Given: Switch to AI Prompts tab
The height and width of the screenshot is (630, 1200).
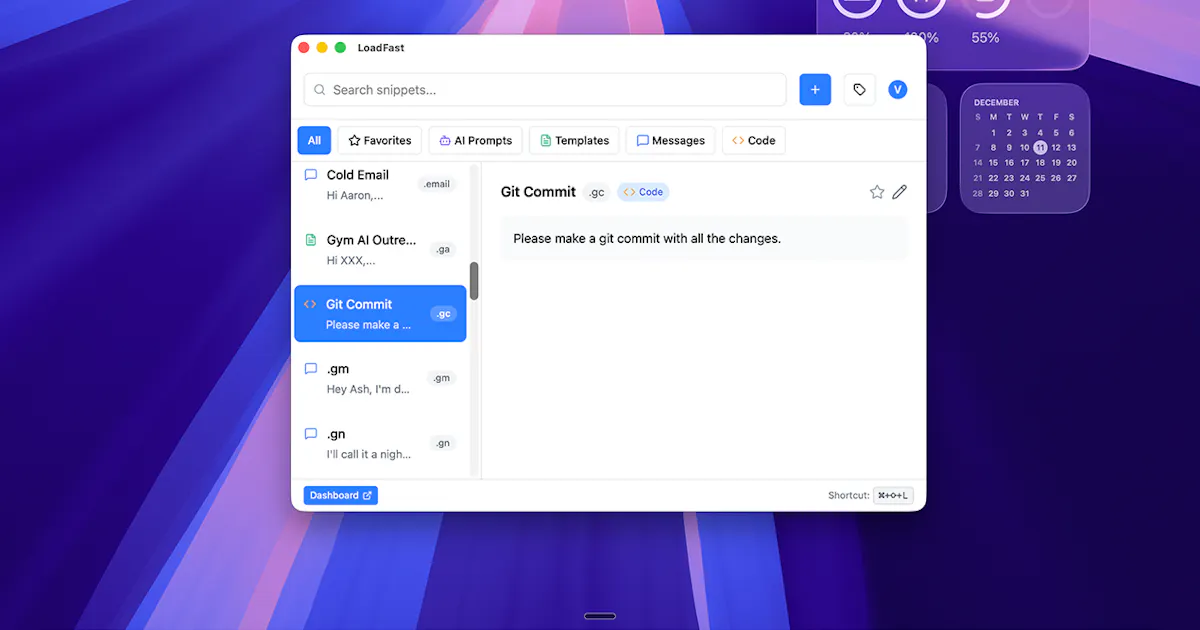Looking at the screenshot, I should point(475,141).
